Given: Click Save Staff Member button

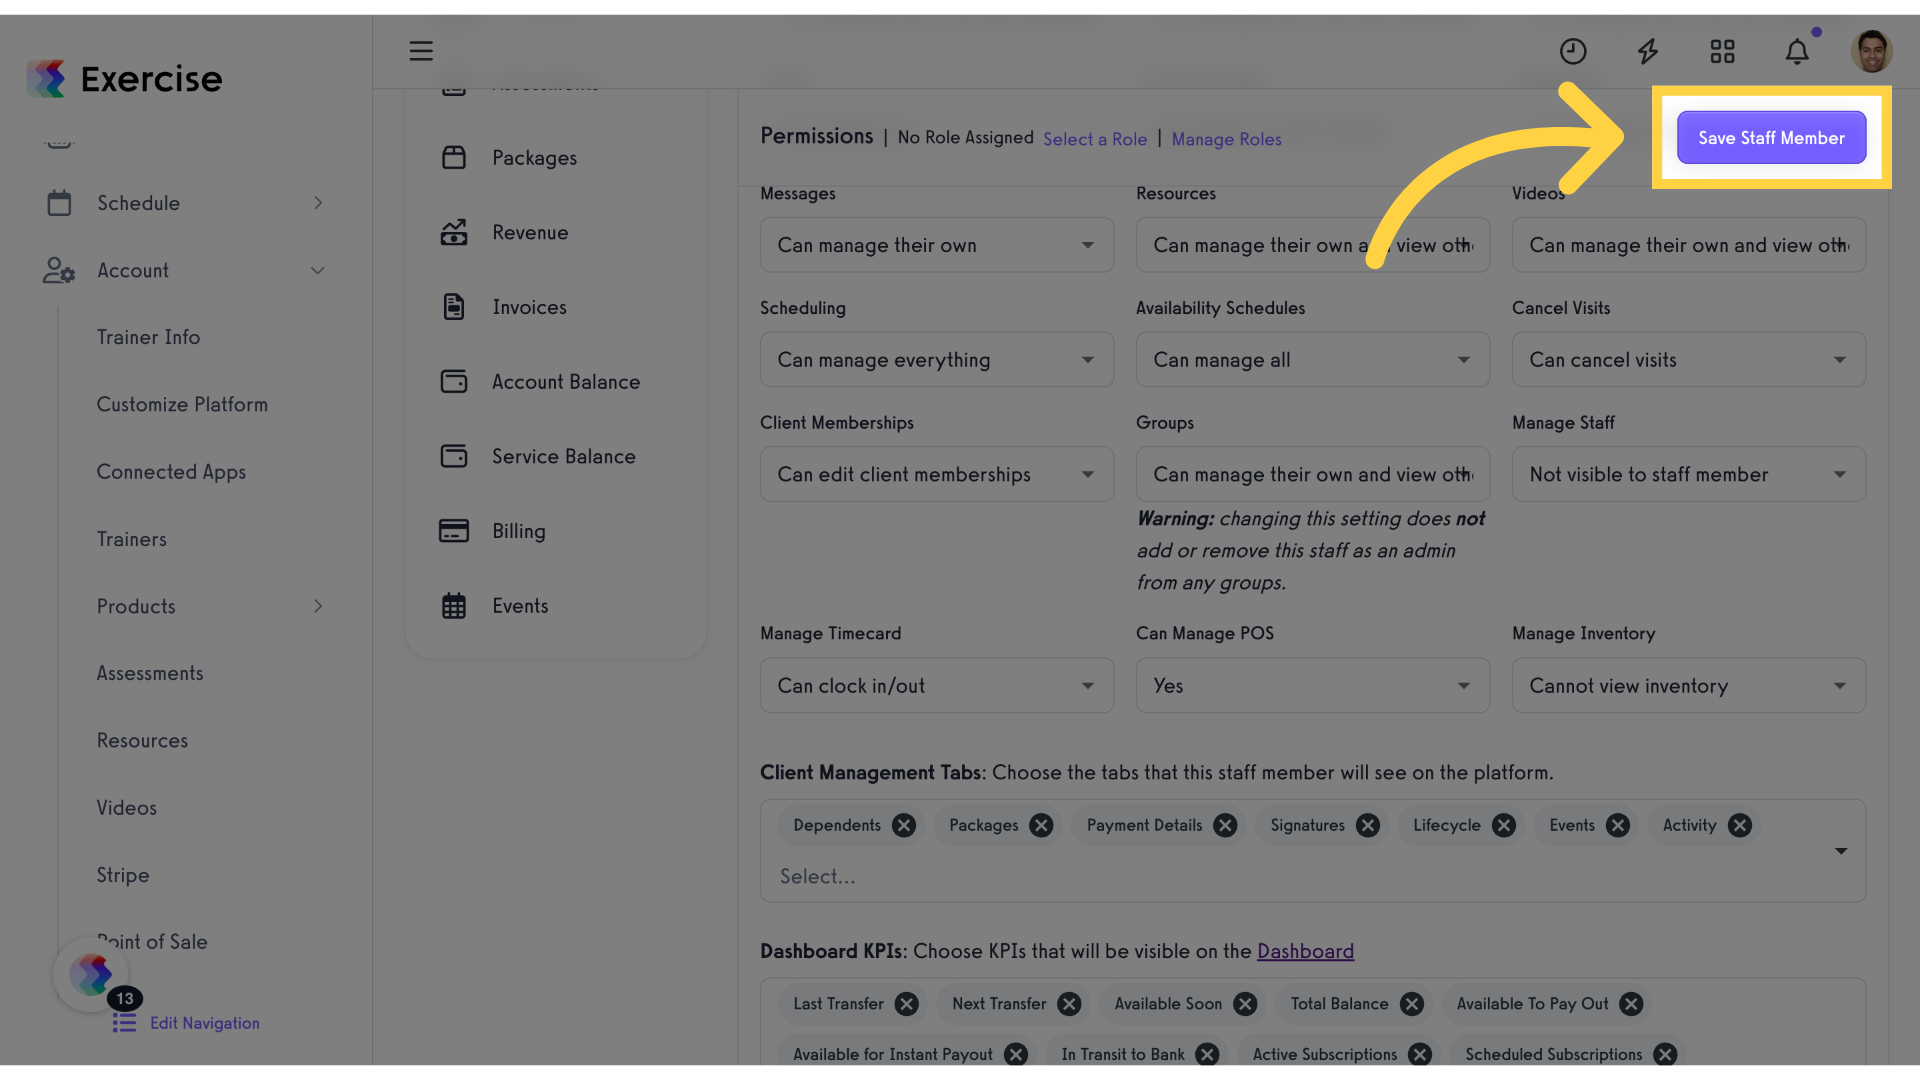Looking at the screenshot, I should [1771, 138].
